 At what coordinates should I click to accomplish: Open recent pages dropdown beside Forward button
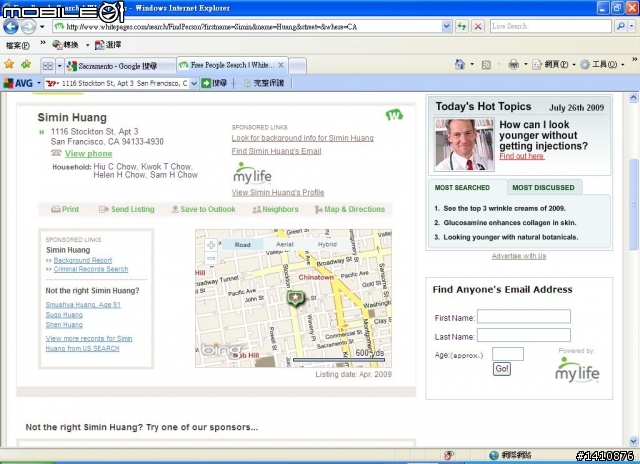tap(42, 27)
